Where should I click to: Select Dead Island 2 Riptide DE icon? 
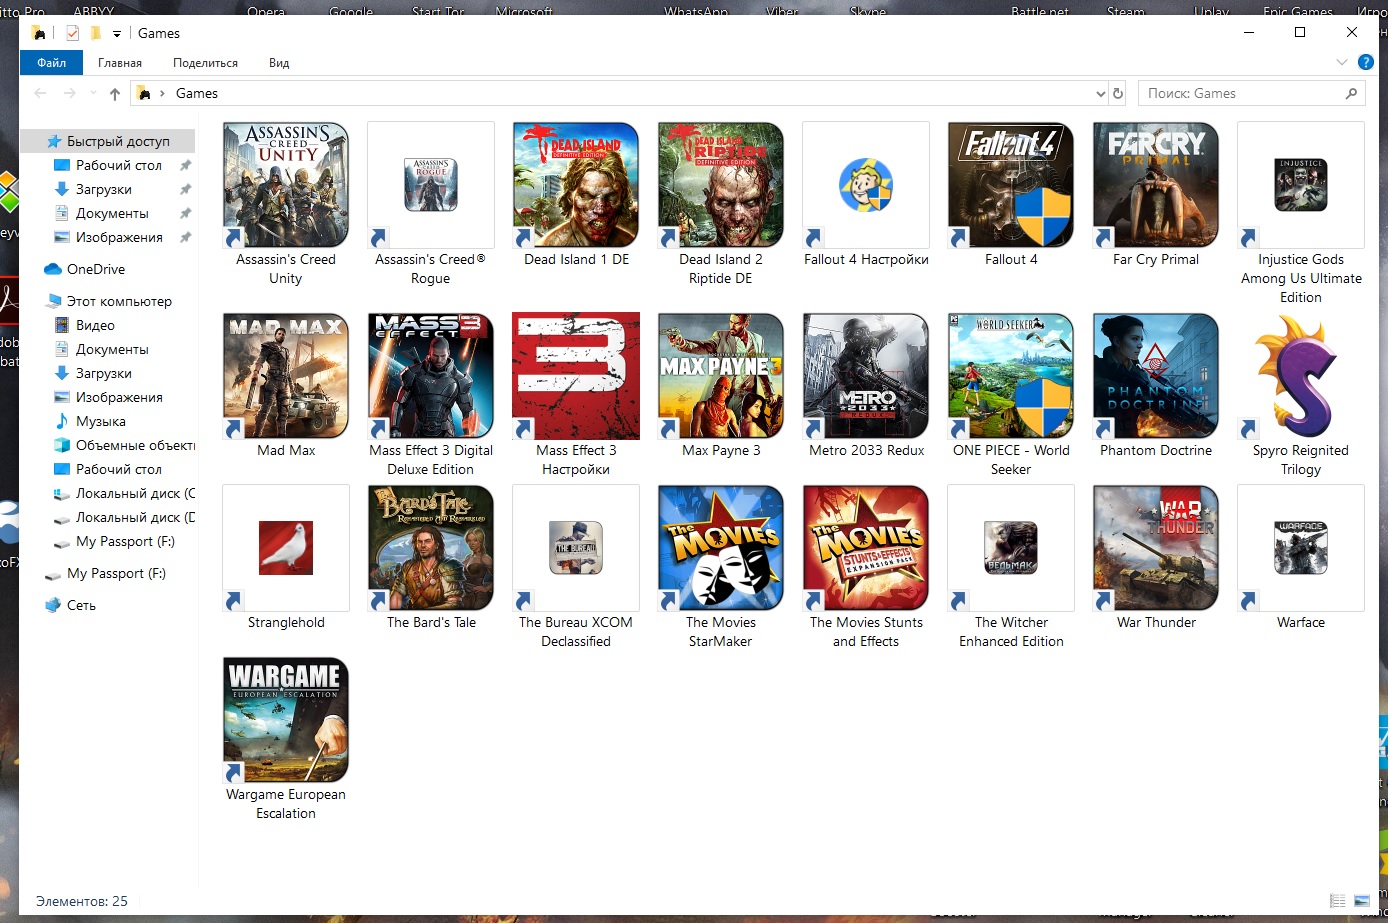721,185
